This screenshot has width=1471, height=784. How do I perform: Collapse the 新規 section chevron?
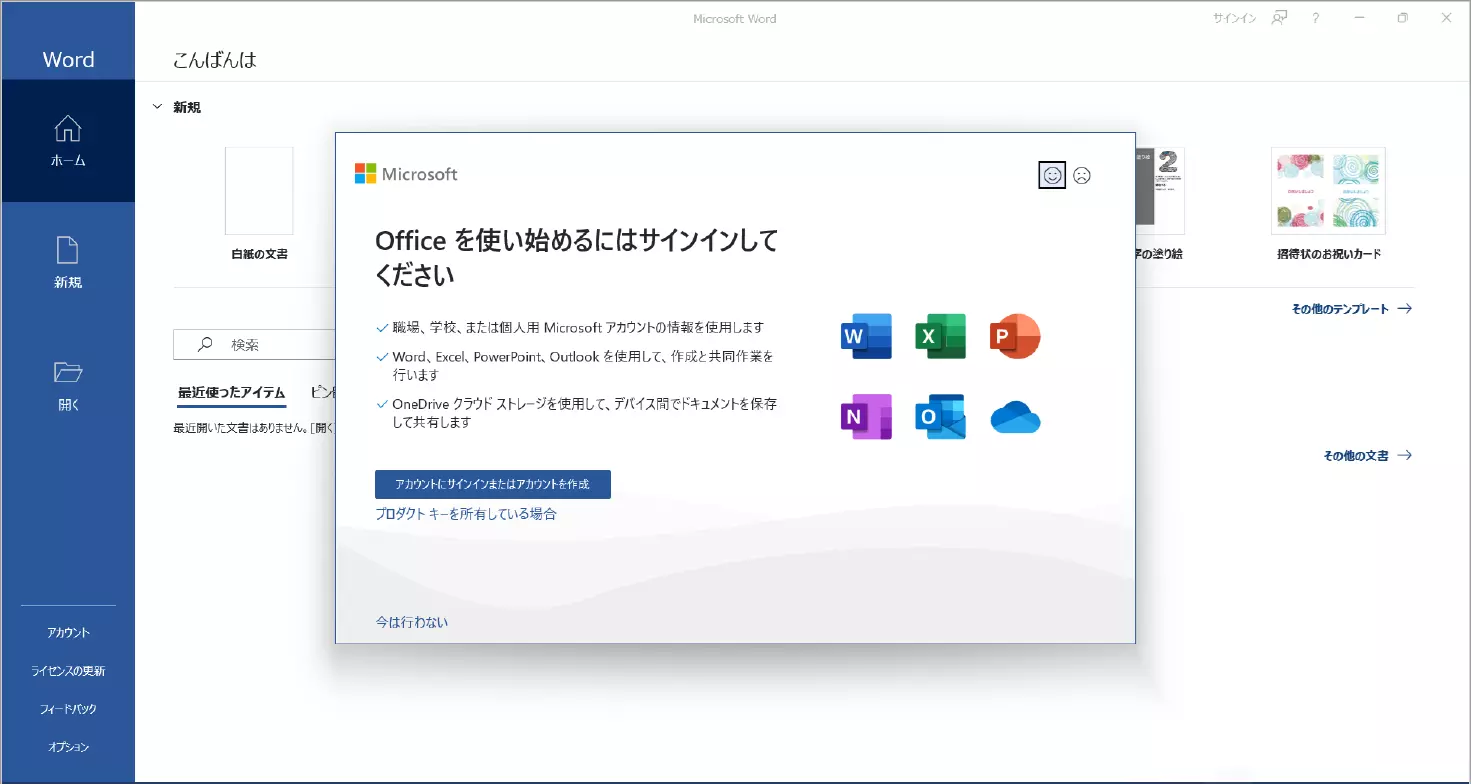pos(157,106)
